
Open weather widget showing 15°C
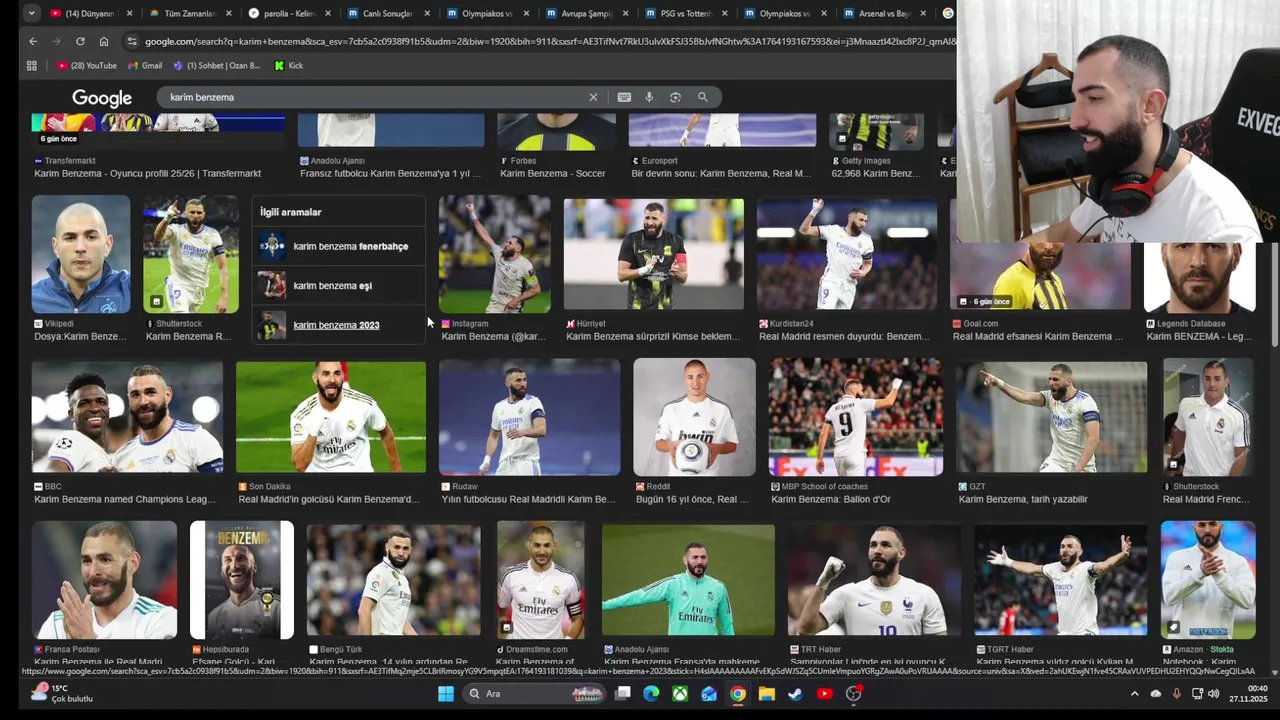coord(62,693)
